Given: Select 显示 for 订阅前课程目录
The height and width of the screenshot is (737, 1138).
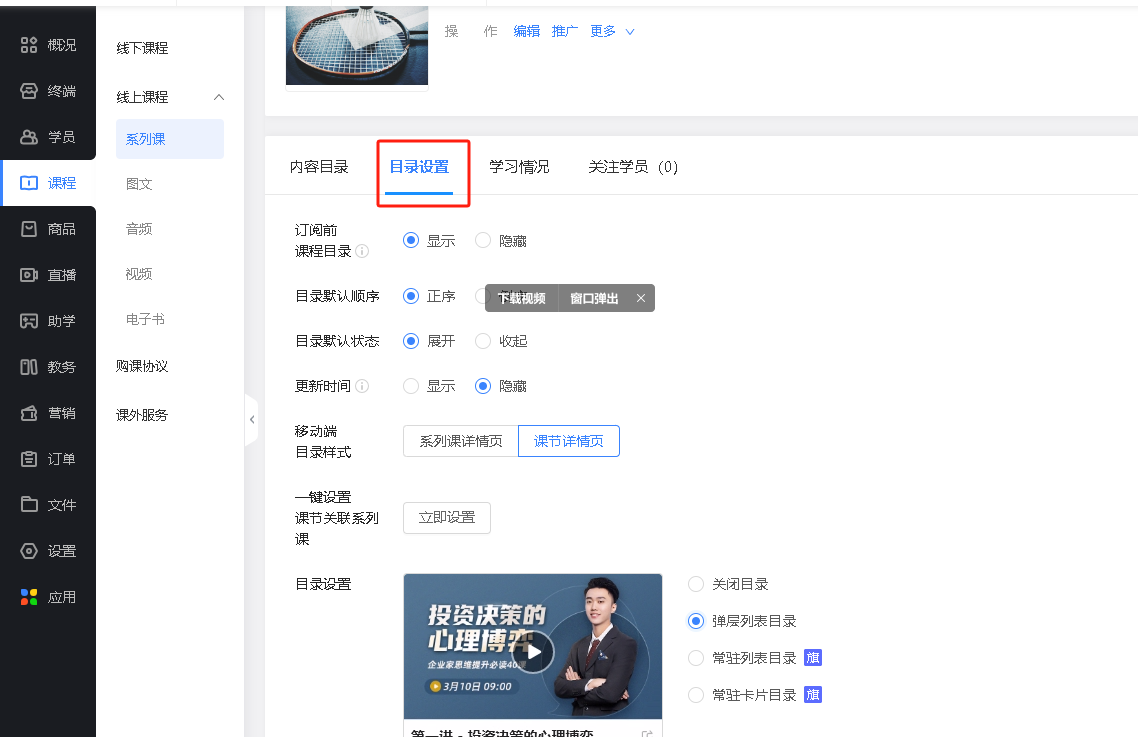Looking at the screenshot, I should [x=411, y=240].
